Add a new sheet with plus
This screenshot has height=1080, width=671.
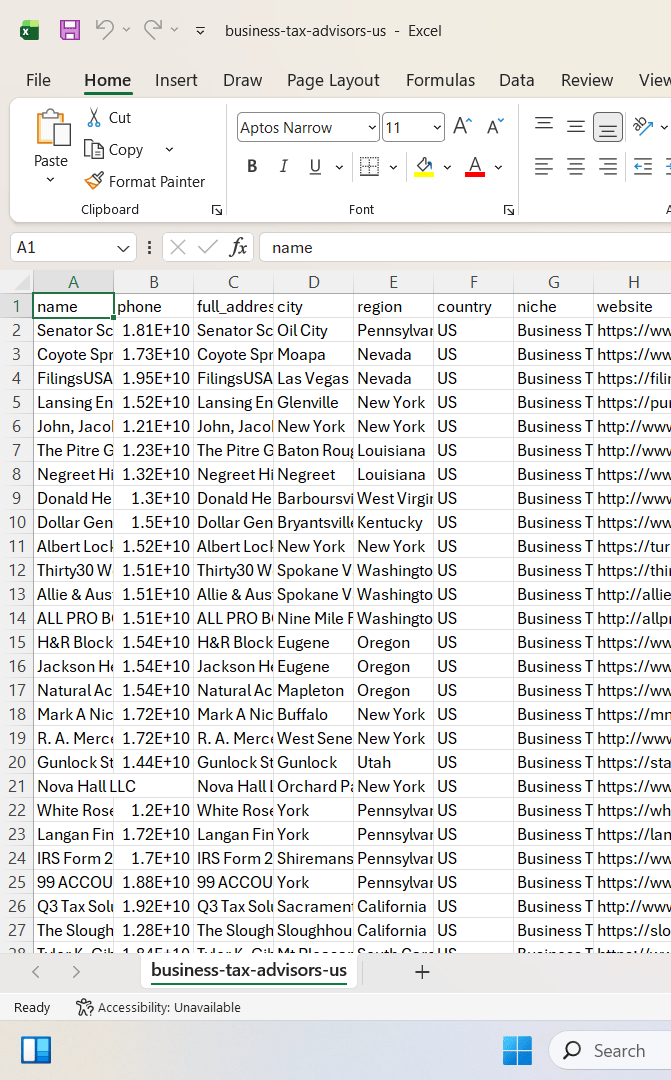[422, 972]
